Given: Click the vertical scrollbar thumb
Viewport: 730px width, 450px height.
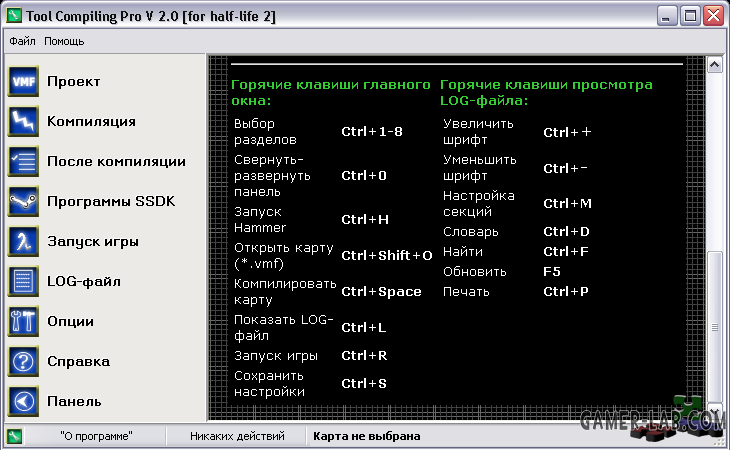Looking at the screenshot, I should [715, 328].
